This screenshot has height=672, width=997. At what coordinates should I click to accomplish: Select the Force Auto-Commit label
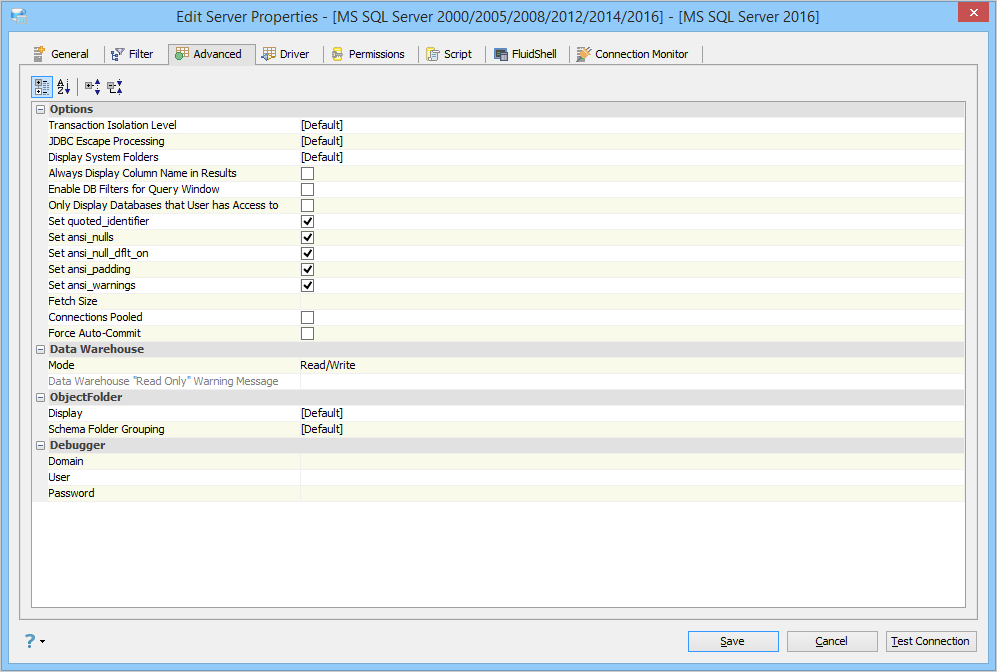94,333
